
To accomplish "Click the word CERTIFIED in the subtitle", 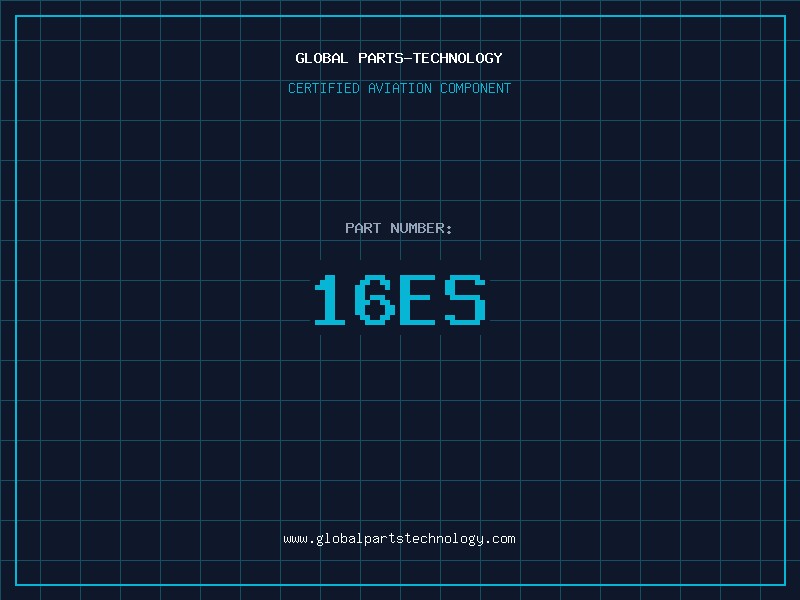I will pos(325,88).
